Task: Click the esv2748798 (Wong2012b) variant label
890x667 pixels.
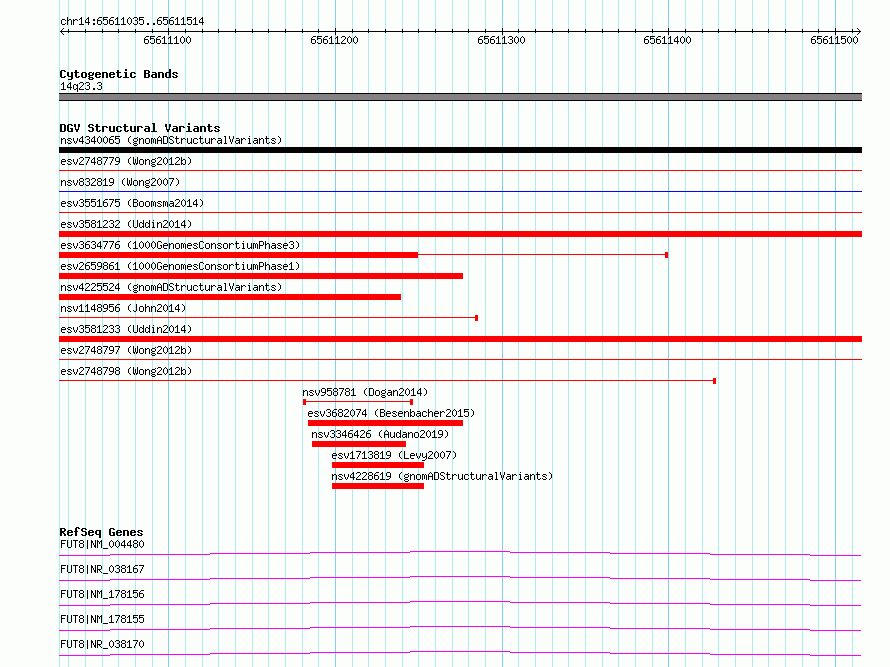Action: click(x=126, y=371)
